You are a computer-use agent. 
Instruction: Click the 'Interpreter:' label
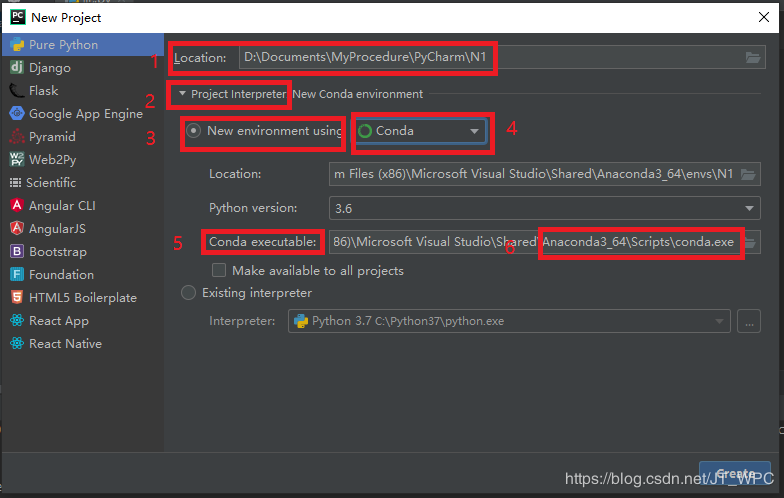tap(242, 321)
